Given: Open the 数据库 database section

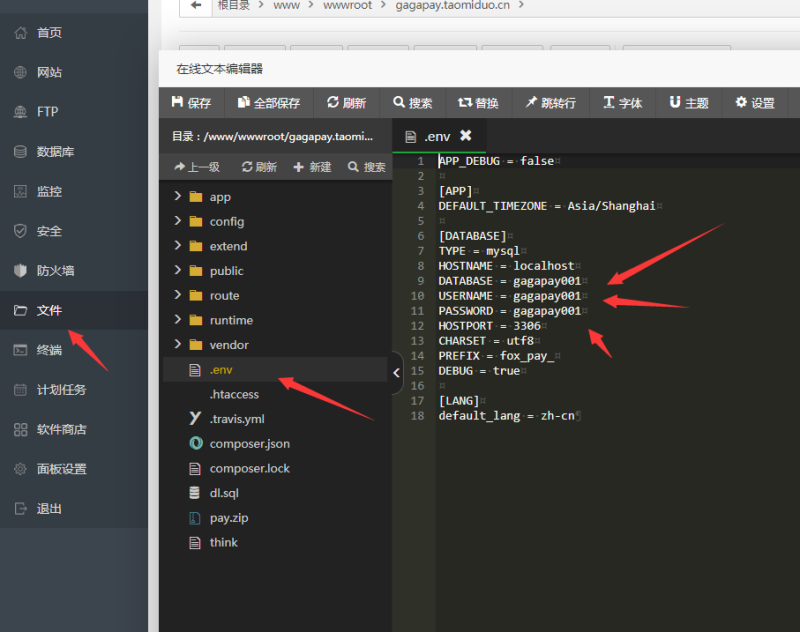Looking at the screenshot, I should pyautogui.click(x=55, y=151).
